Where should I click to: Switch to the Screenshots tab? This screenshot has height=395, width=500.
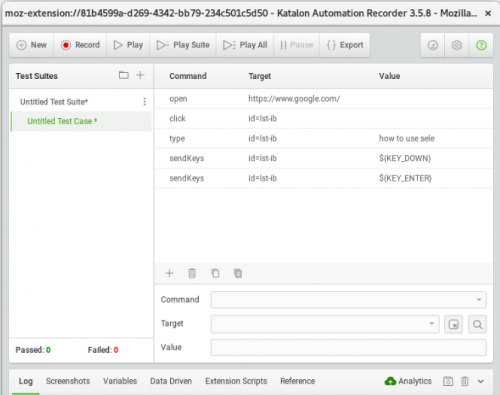[68, 381]
